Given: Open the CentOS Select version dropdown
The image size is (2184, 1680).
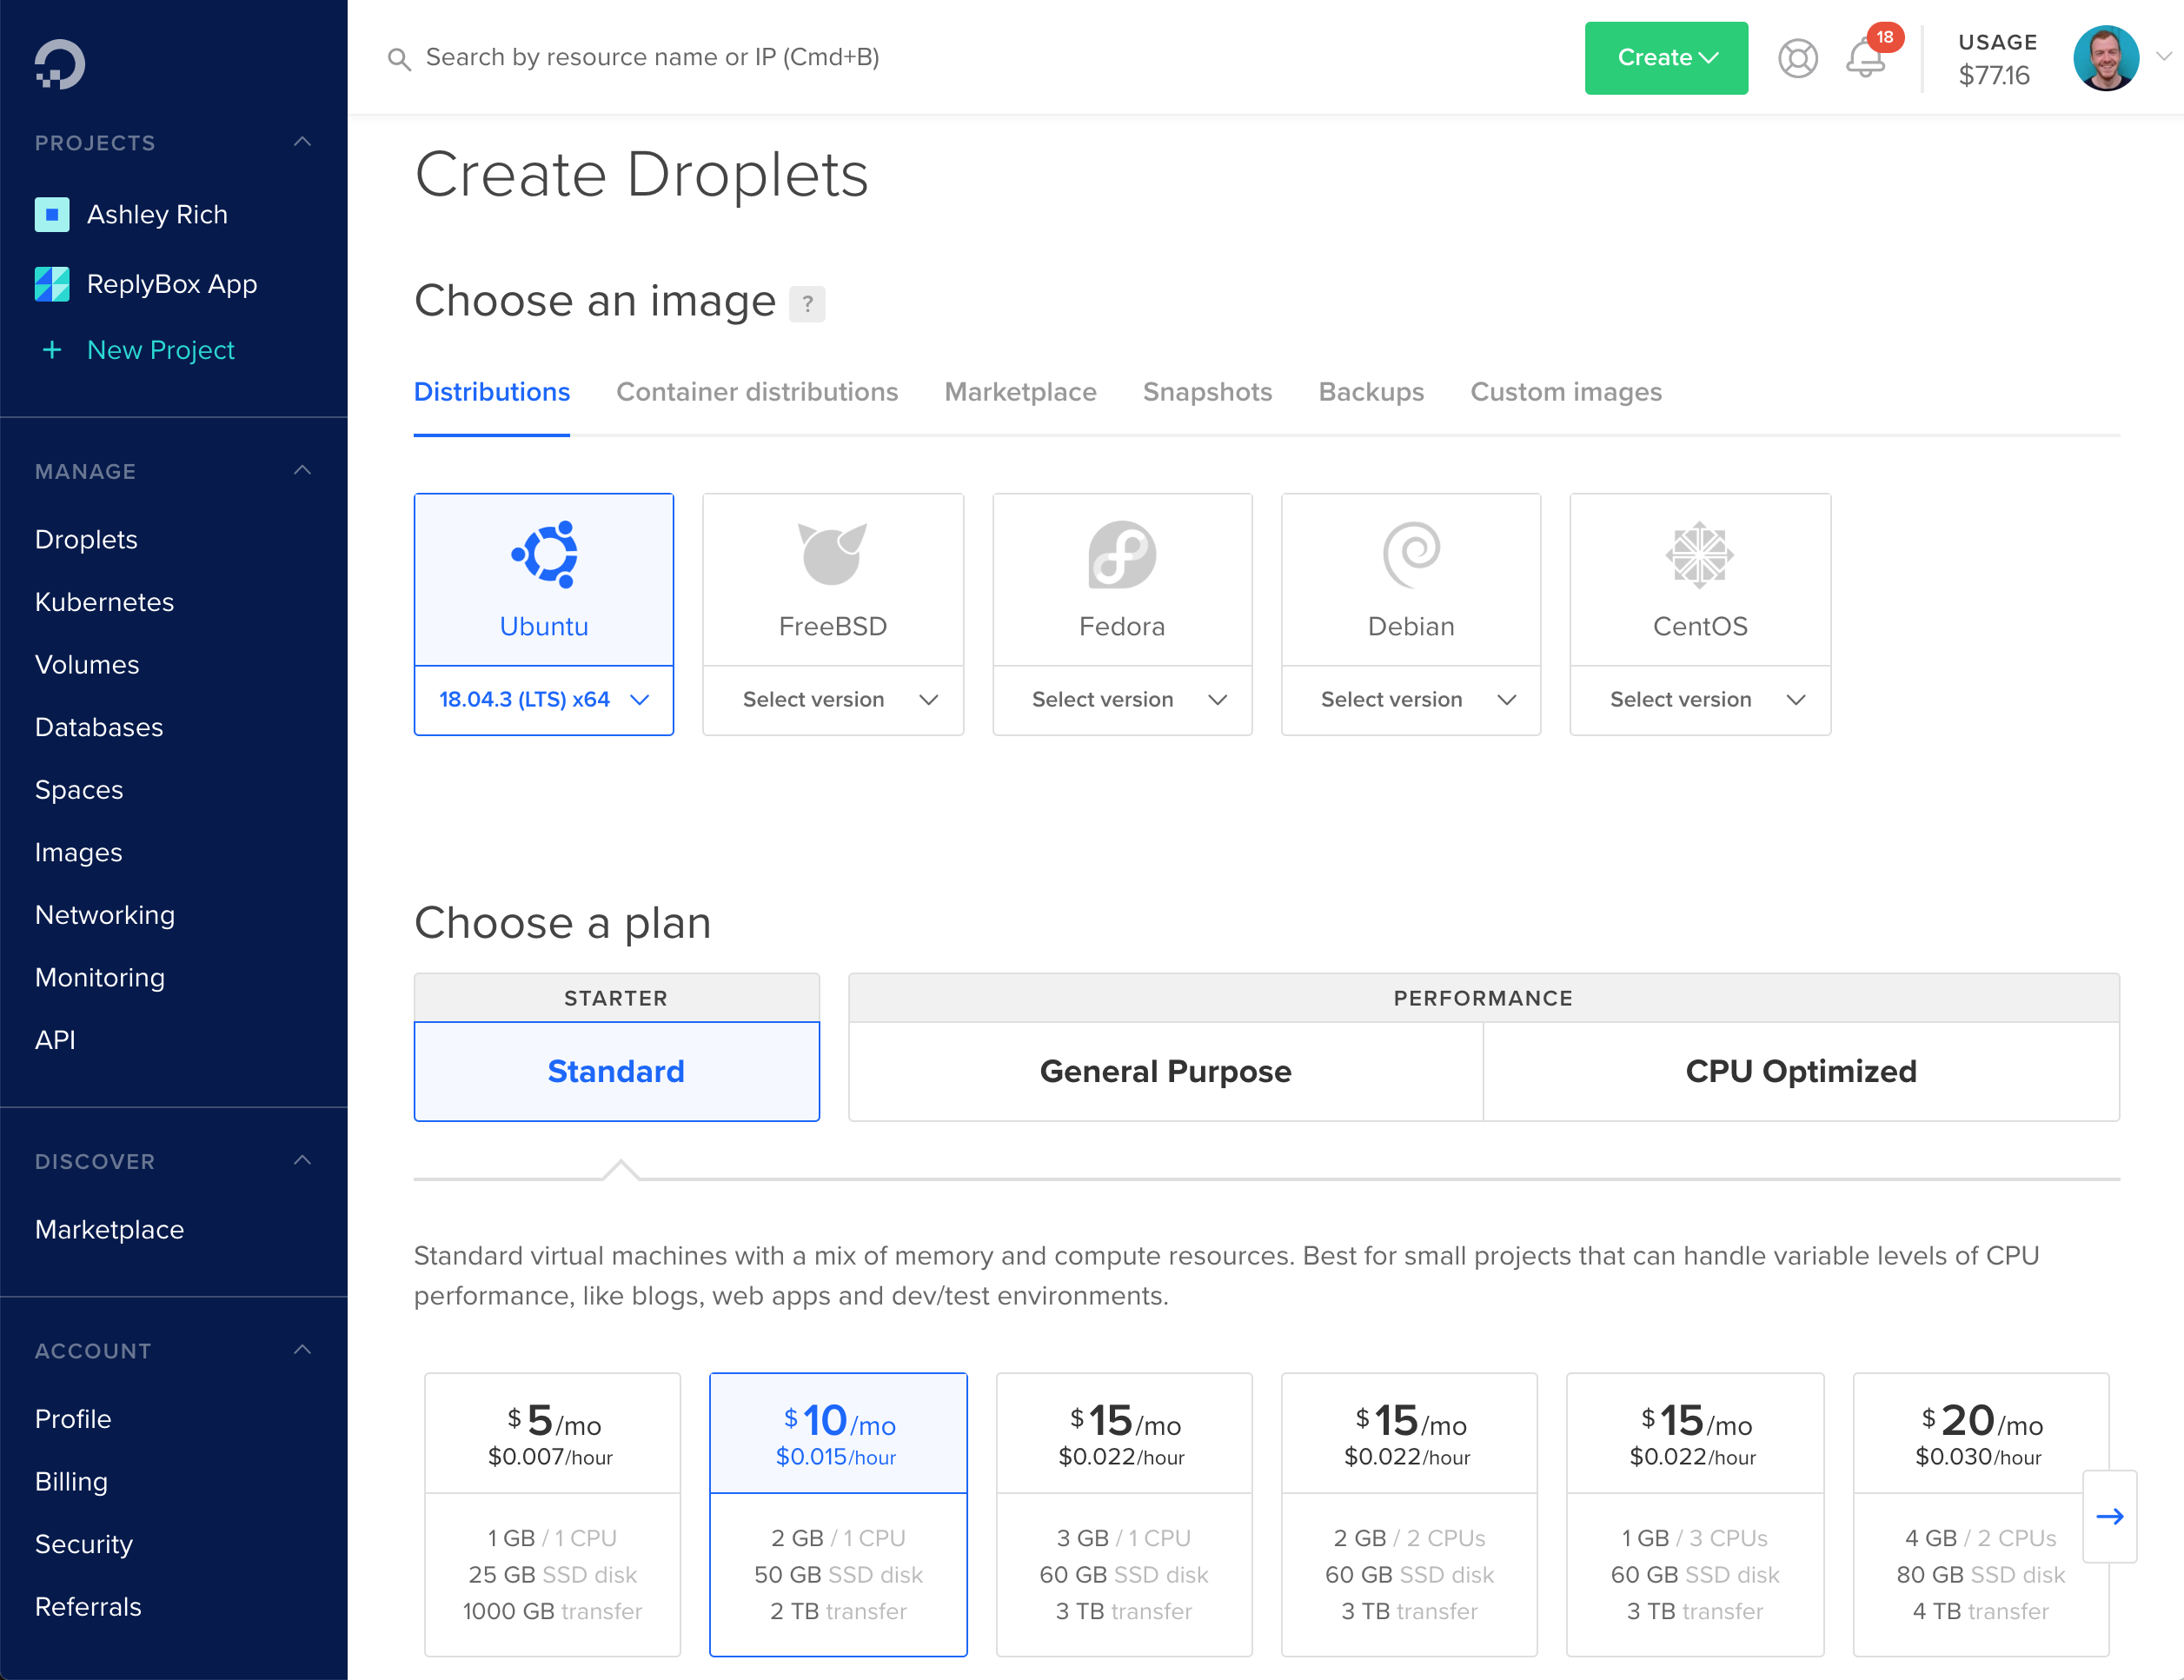Looking at the screenshot, I should [1700, 700].
